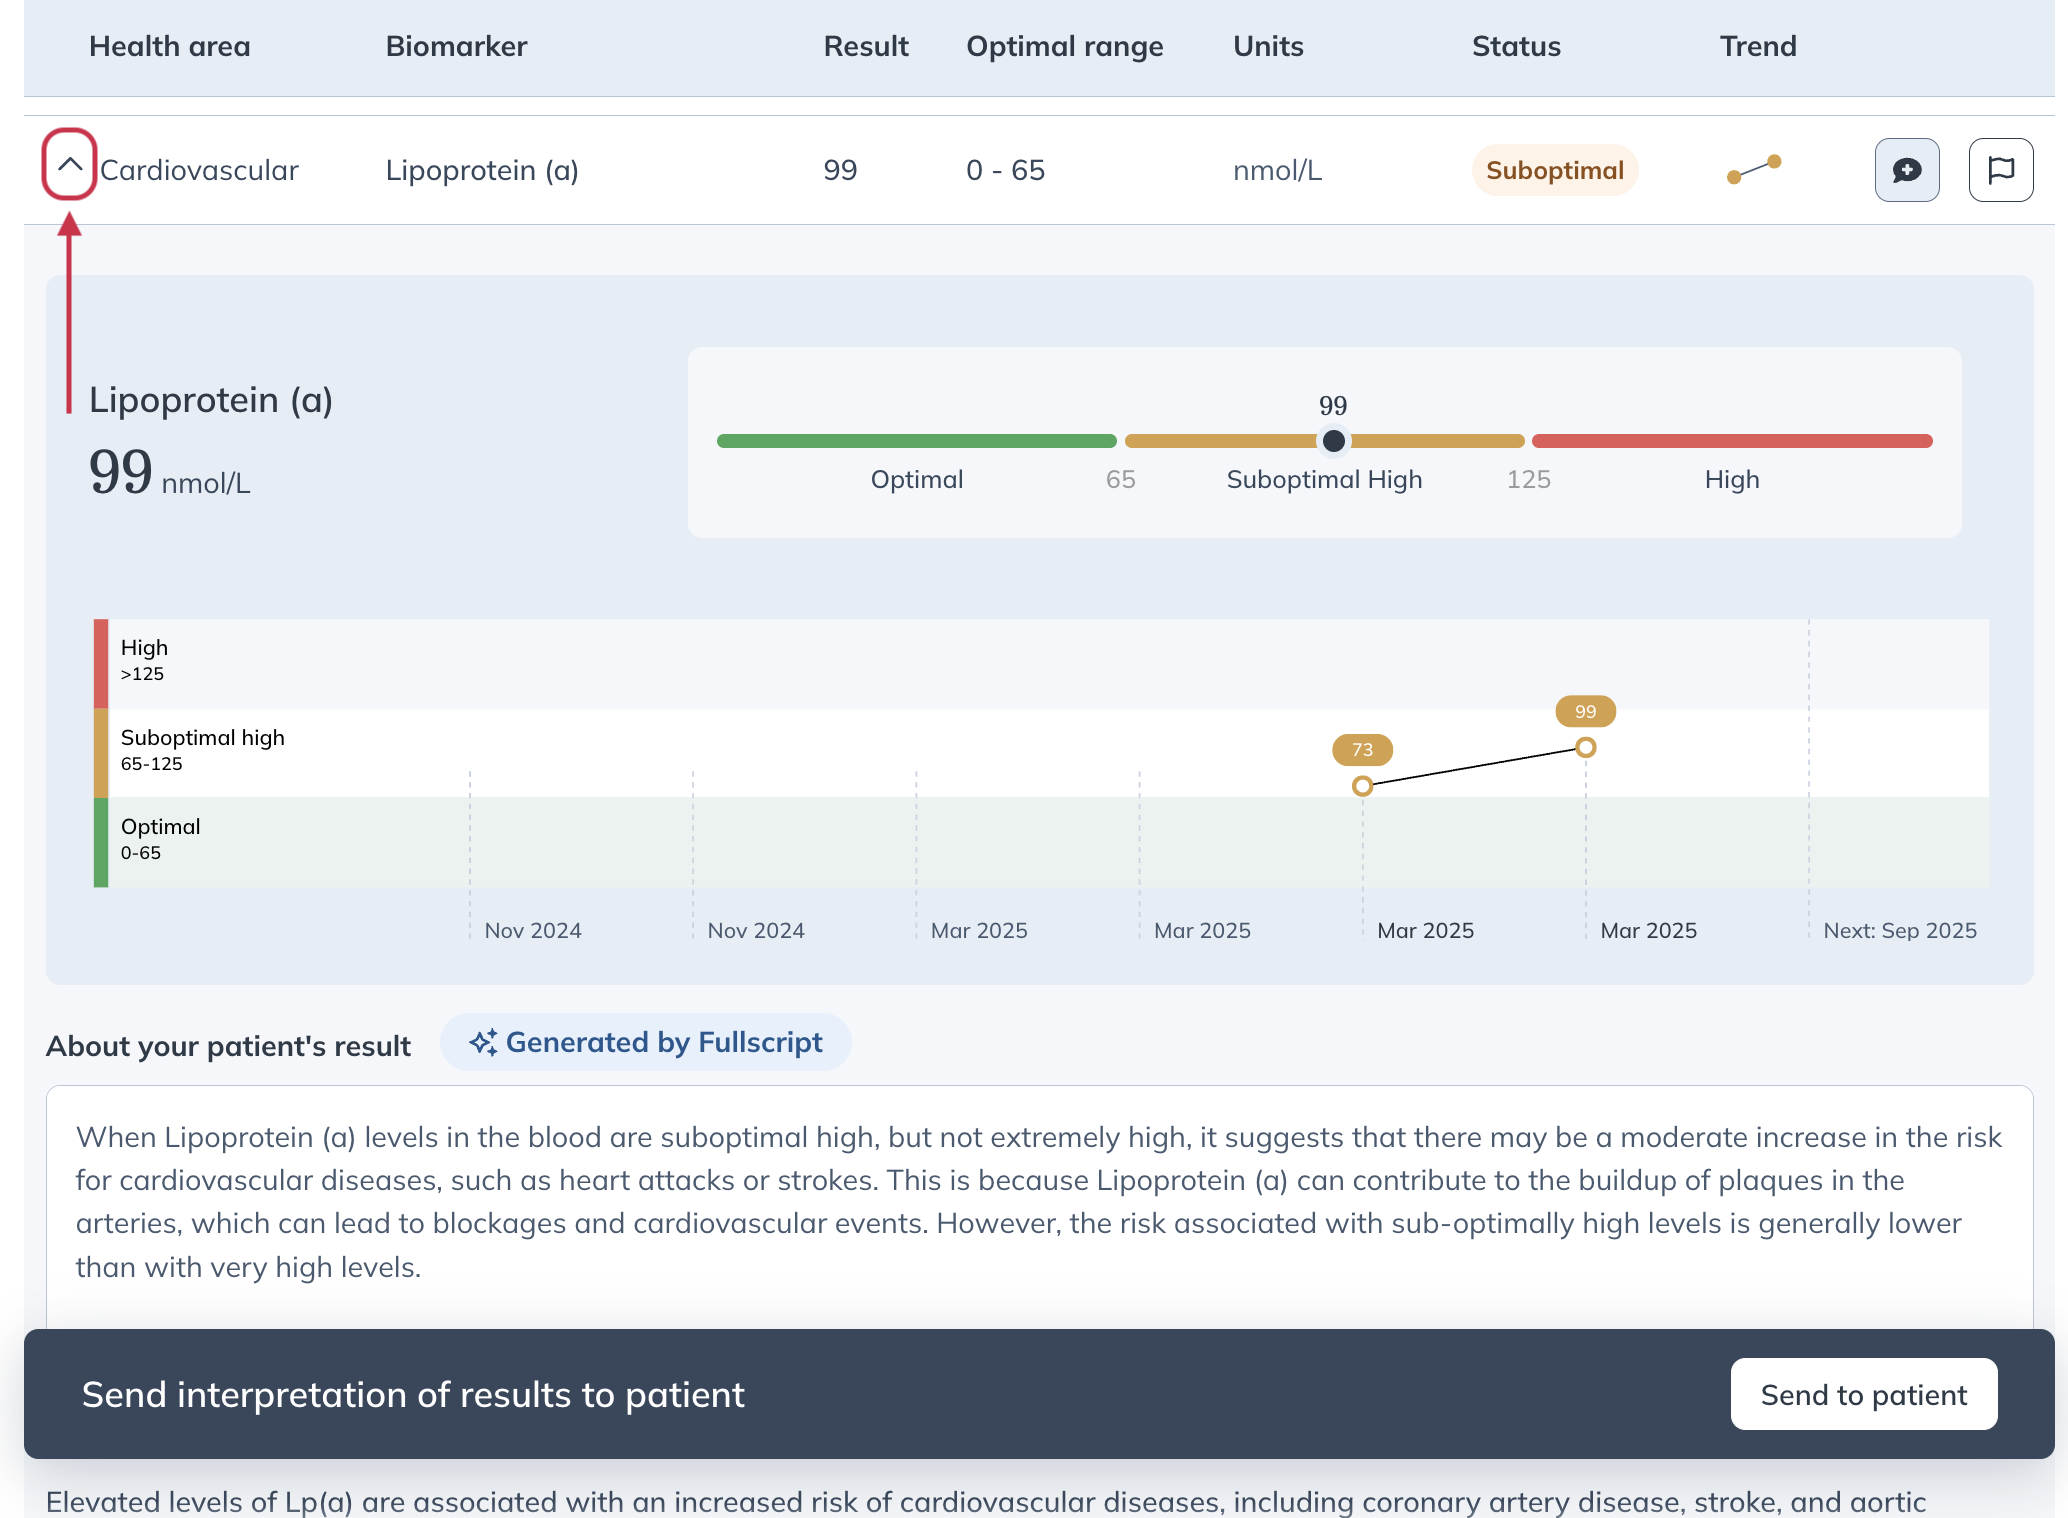Click the Biomarker column header
Viewport: 2068px width, 1518px height.
457,46
